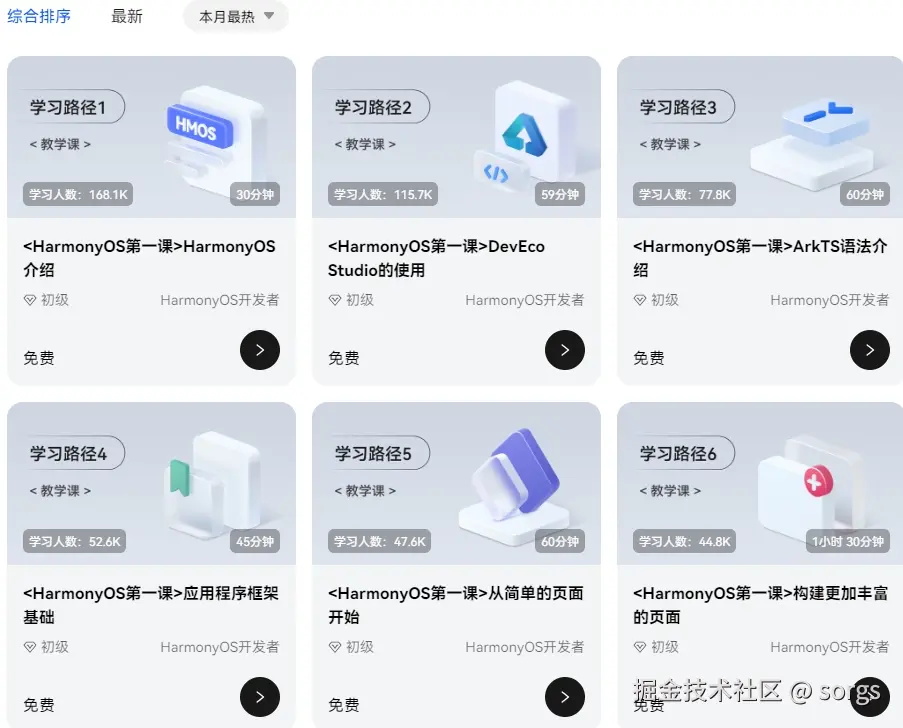Click the 初级 level icon on 从简单的页面开始 card
The image size is (903, 728).
pyautogui.click(x=335, y=647)
